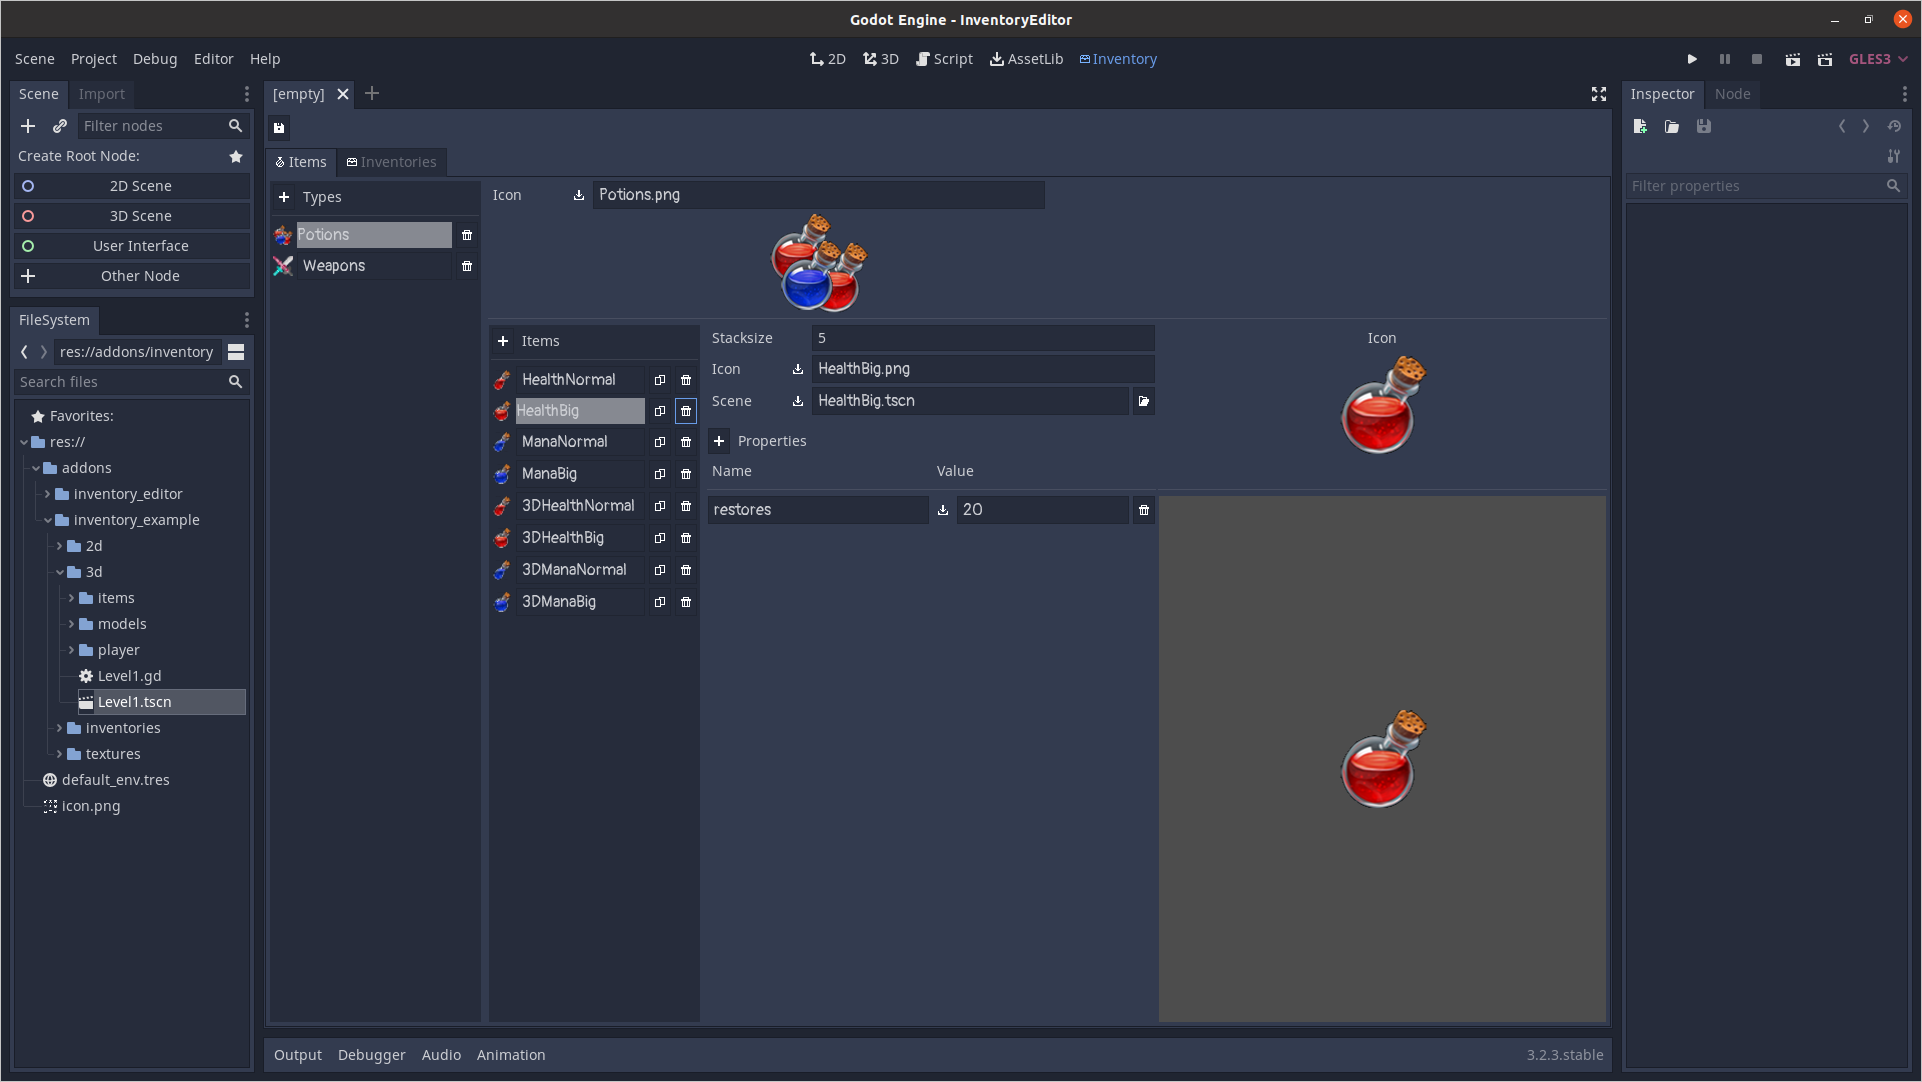The width and height of the screenshot is (1922, 1082).
Task: Open the Project menu
Action: coord(93,59)
